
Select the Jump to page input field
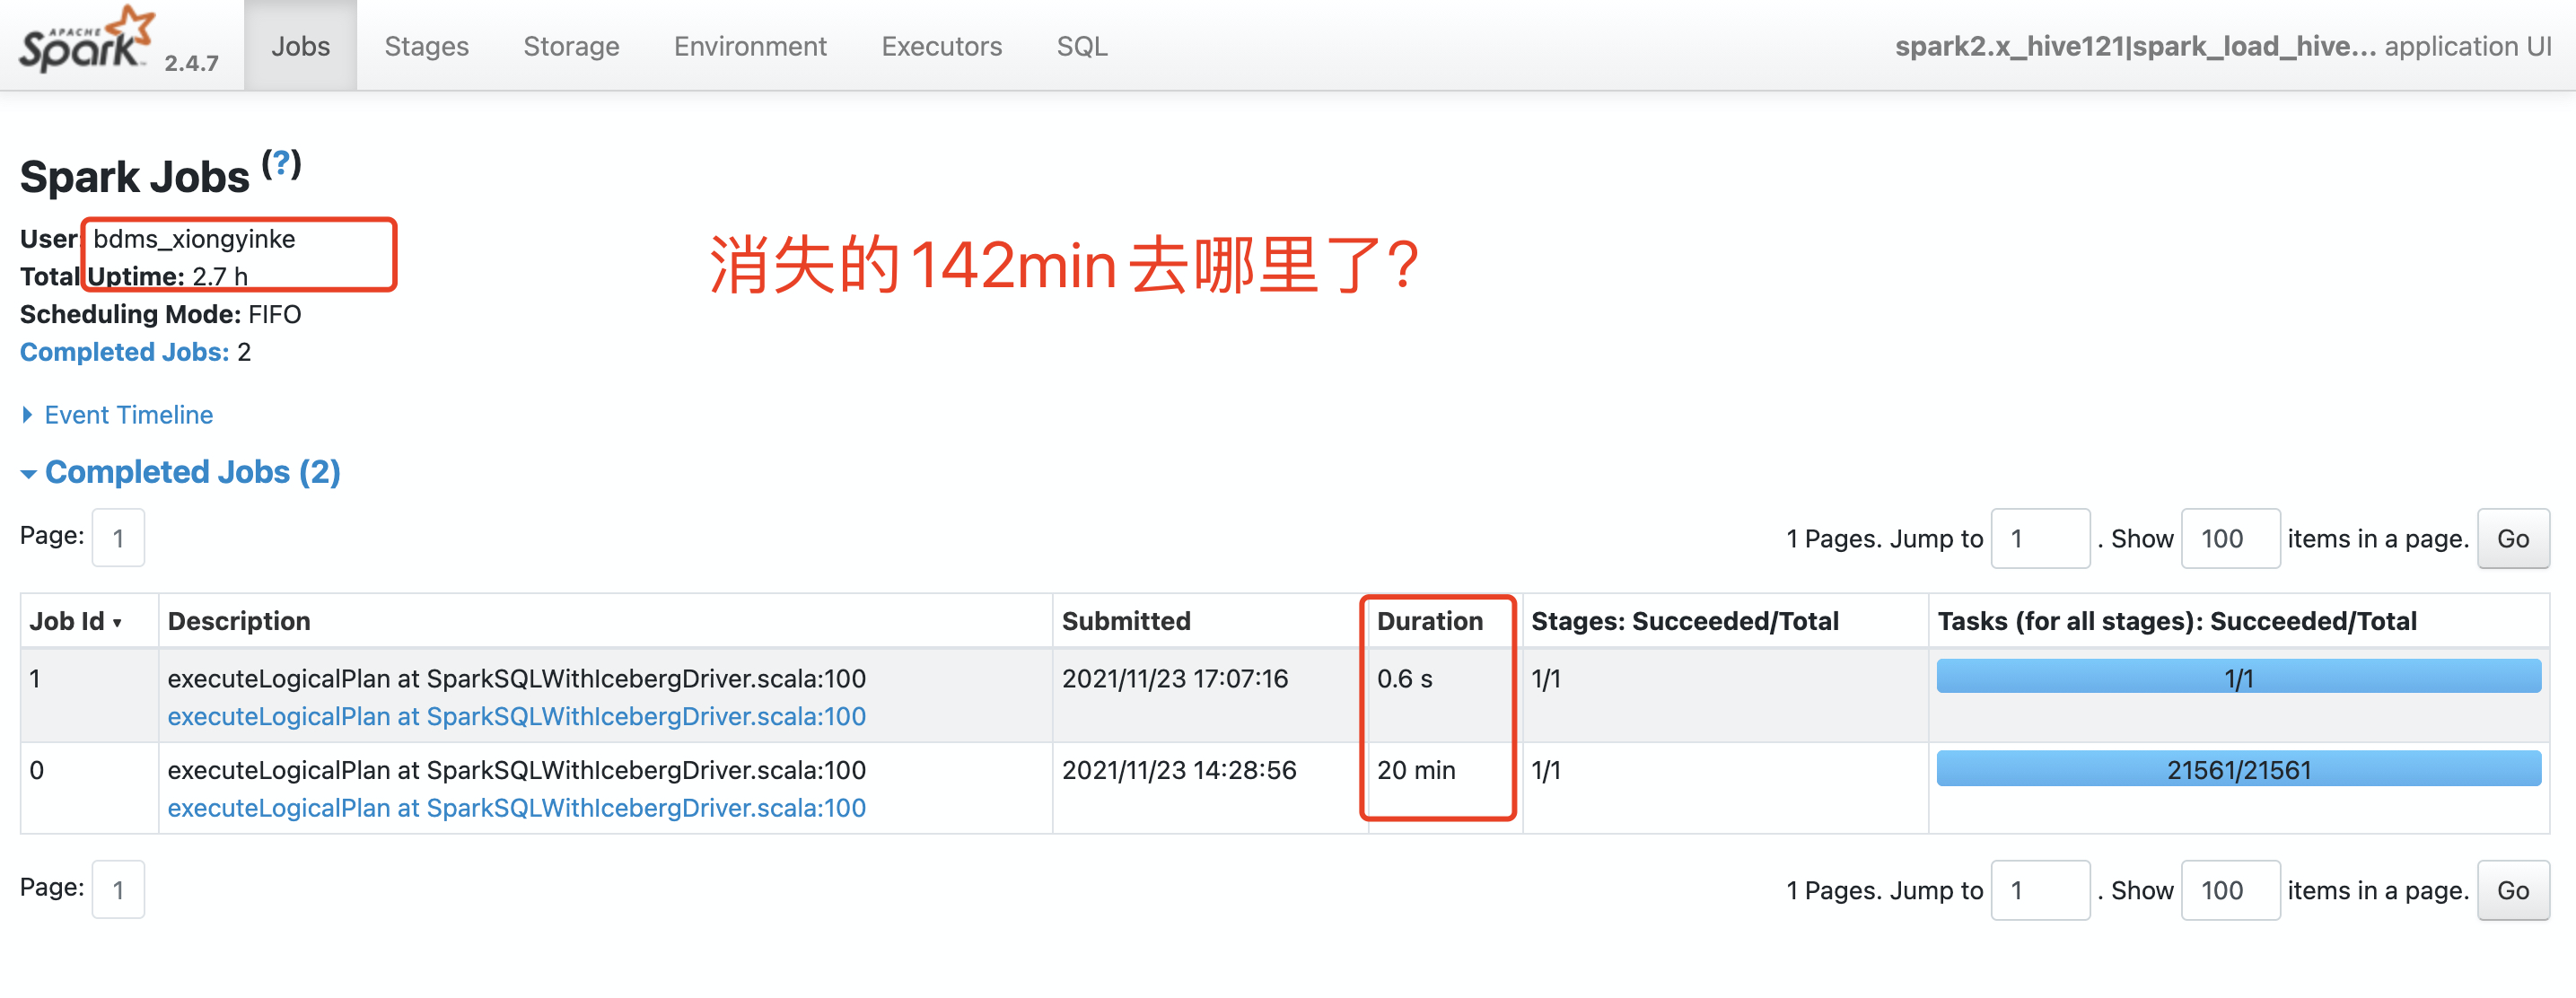click(2040, 538)
